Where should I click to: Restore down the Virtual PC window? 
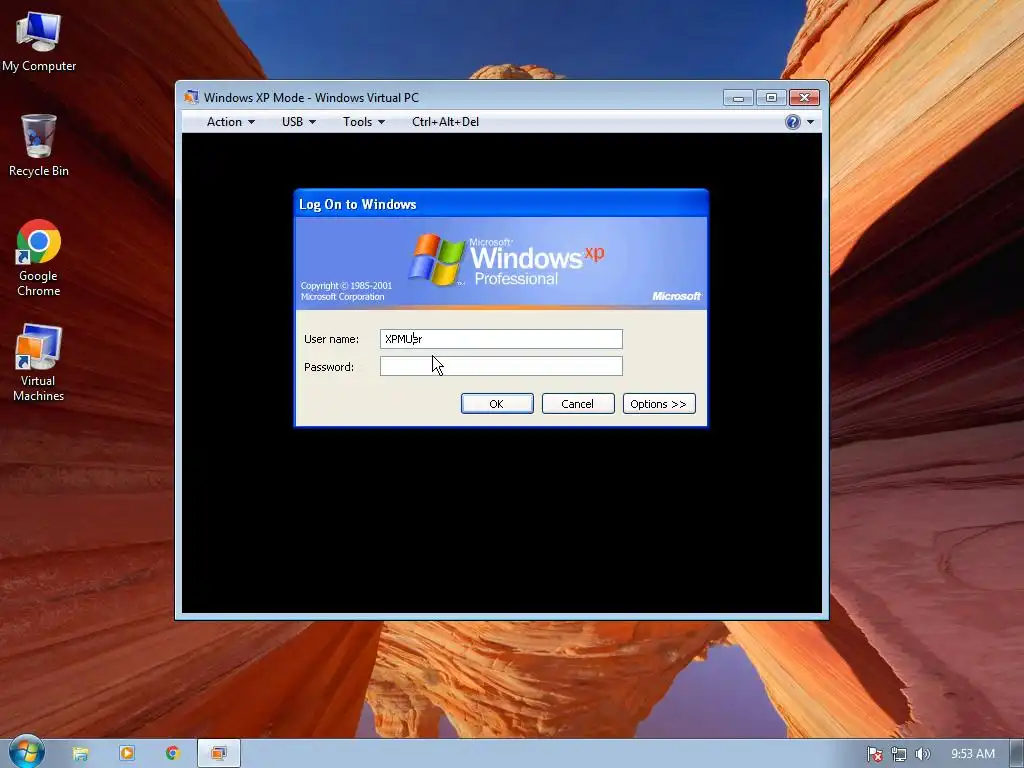[771, 98]
